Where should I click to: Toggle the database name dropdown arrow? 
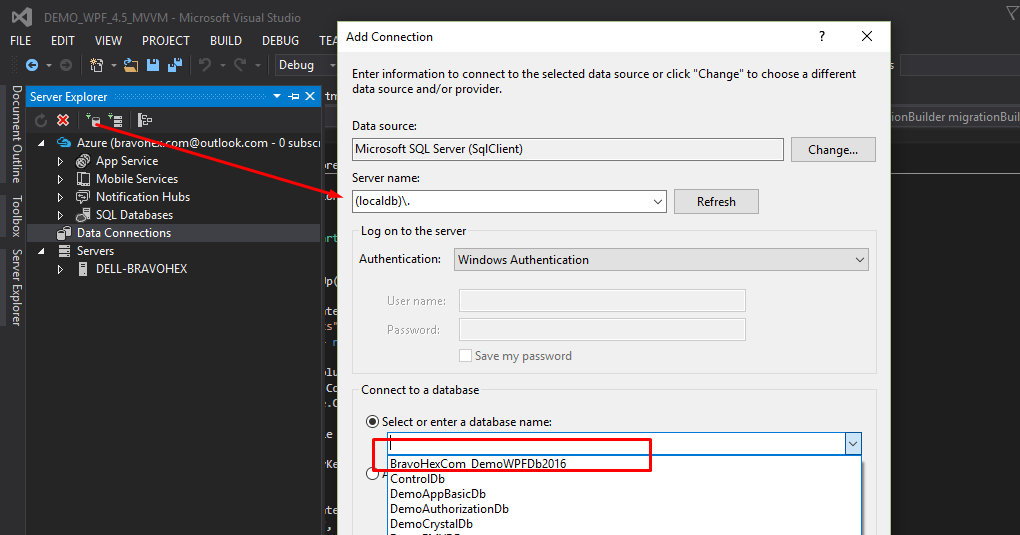tap(852, 444)
